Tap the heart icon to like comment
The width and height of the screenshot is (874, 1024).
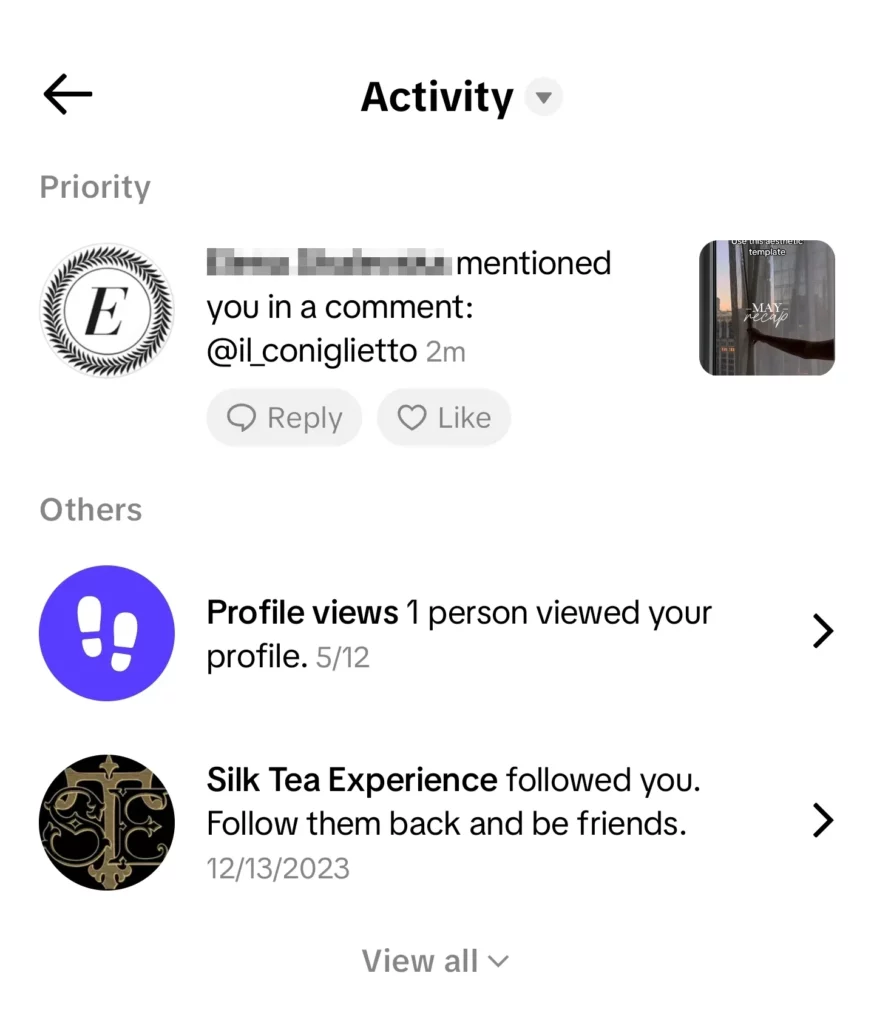coord(412,417)
